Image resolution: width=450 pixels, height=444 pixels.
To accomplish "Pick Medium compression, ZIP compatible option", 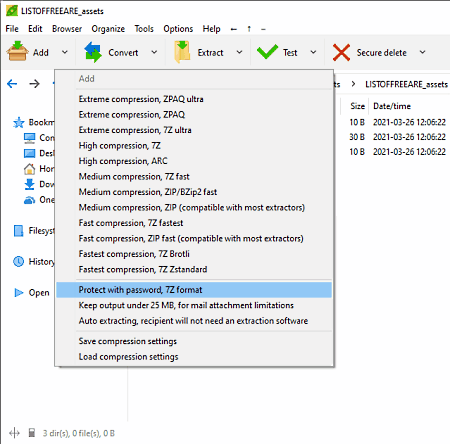I will [194, 208].
